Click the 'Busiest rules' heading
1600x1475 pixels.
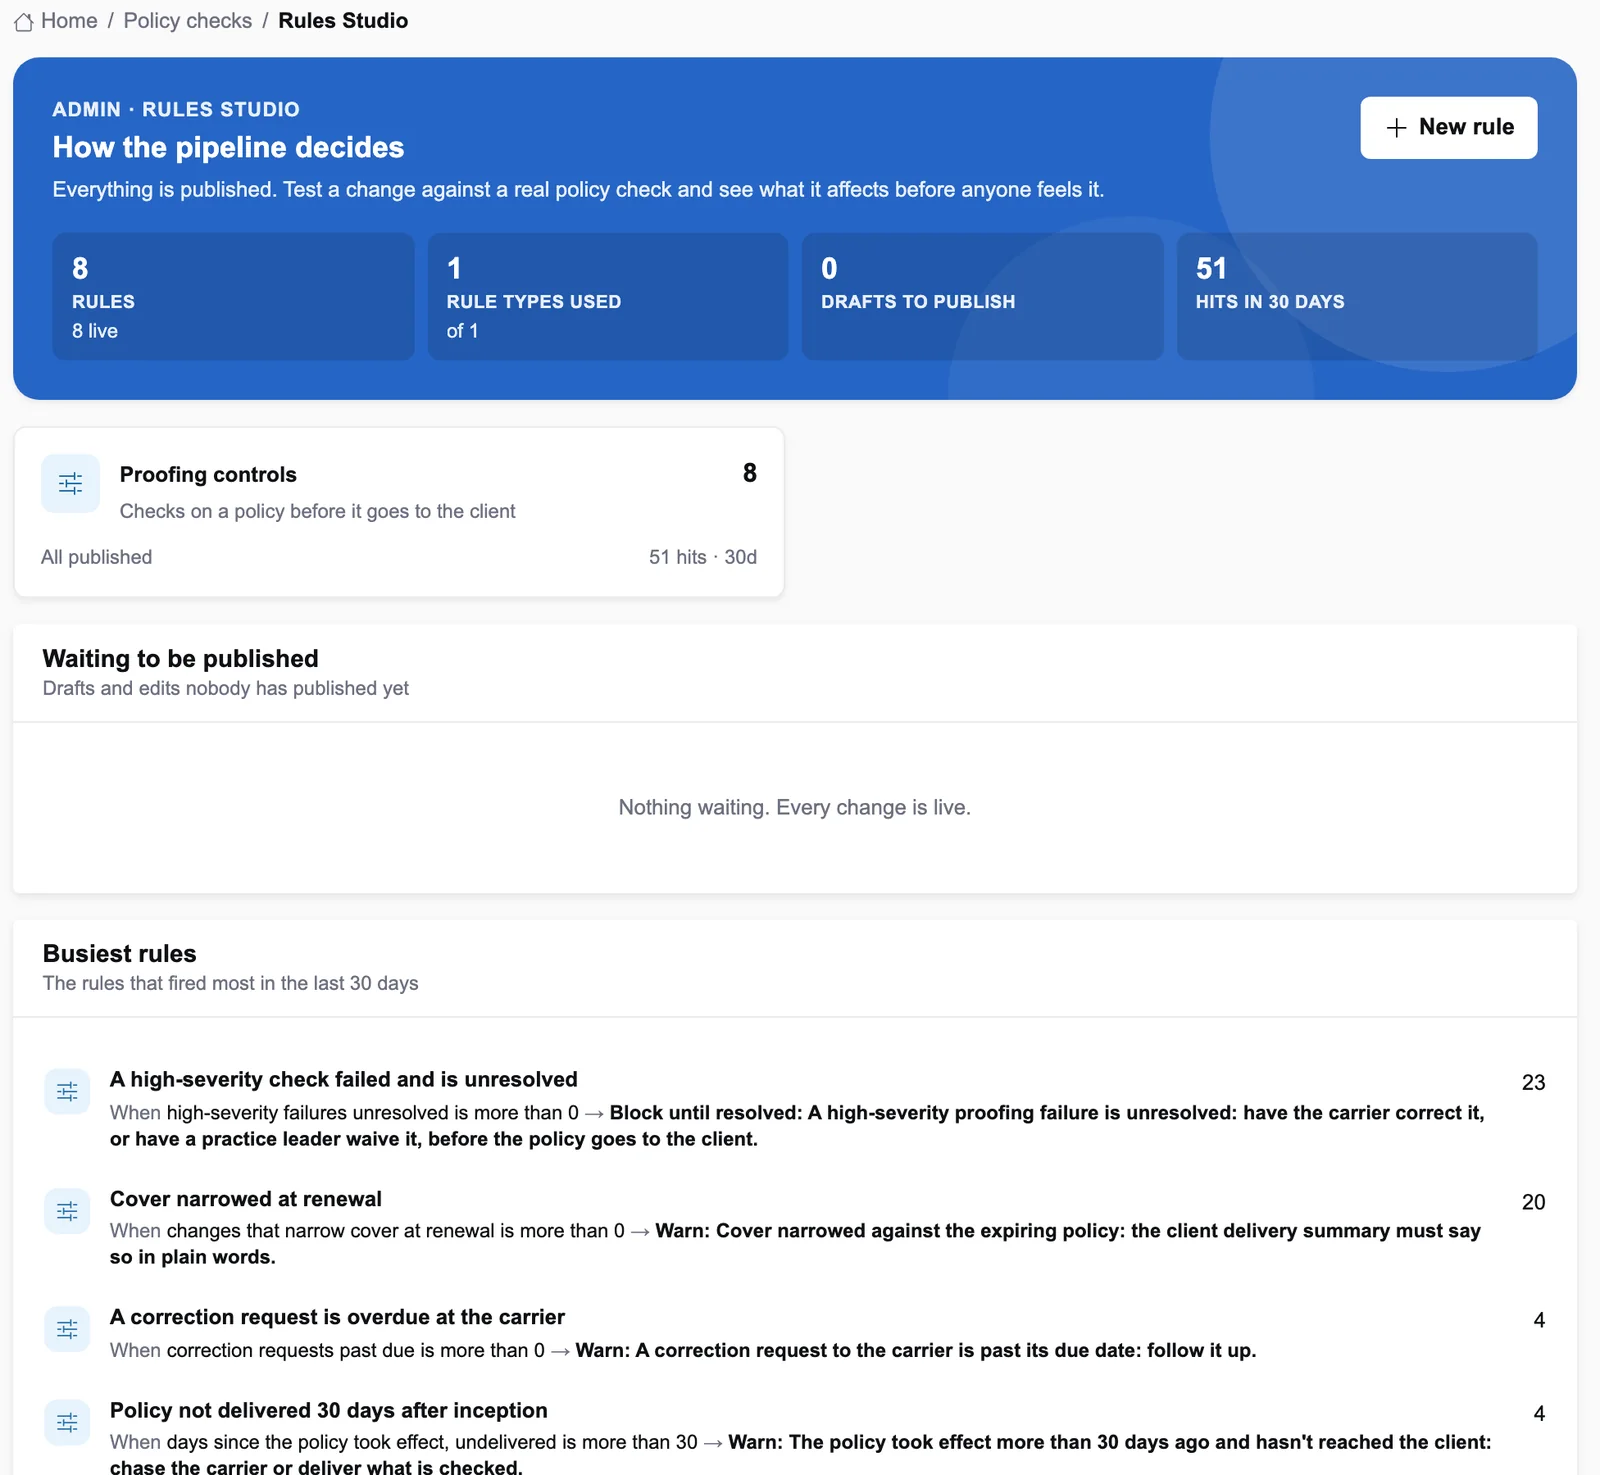pos(119,954)
